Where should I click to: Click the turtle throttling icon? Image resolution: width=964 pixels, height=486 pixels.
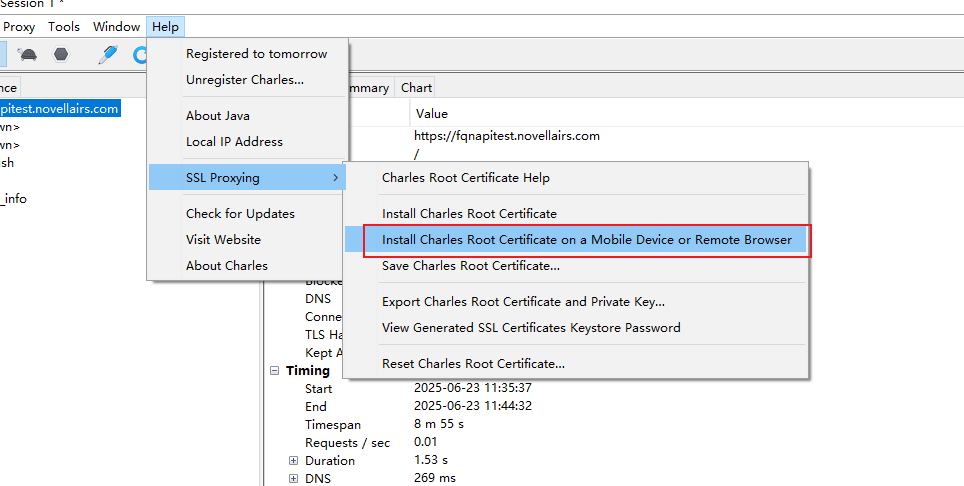29,55
